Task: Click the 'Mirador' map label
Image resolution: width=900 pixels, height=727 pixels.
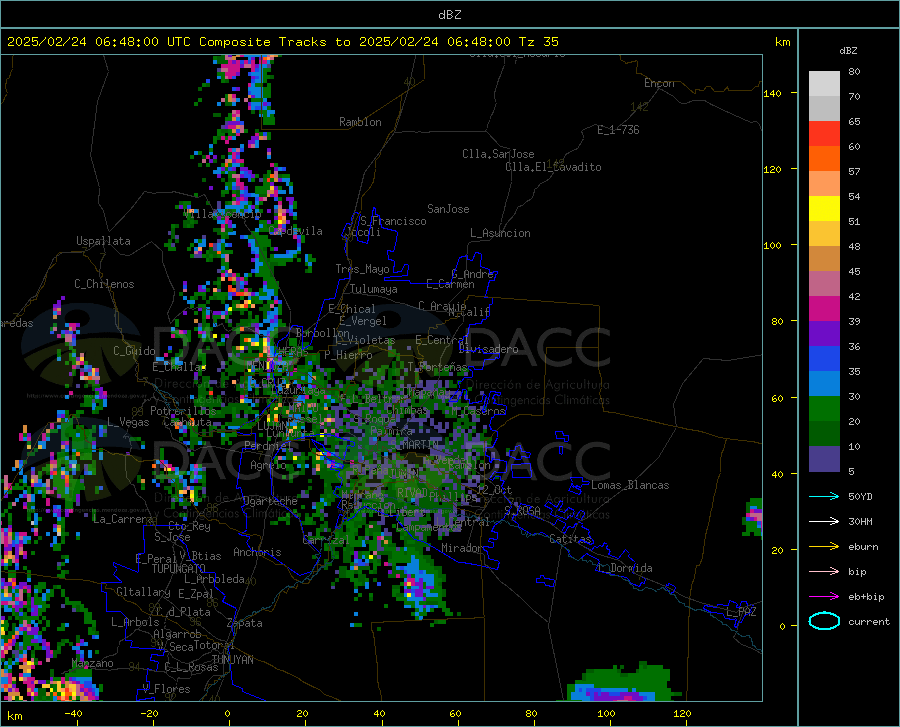Action: tap(461, 548)
